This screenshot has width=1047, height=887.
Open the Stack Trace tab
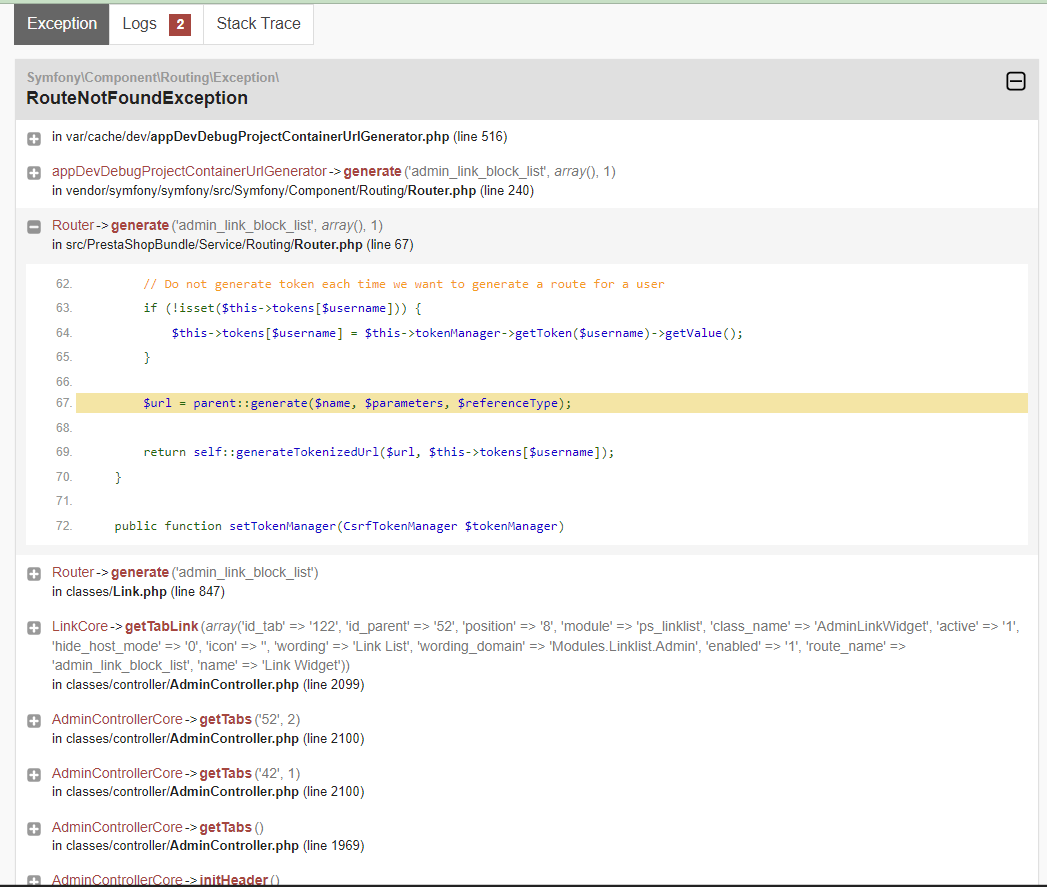[x=258, y=24]
